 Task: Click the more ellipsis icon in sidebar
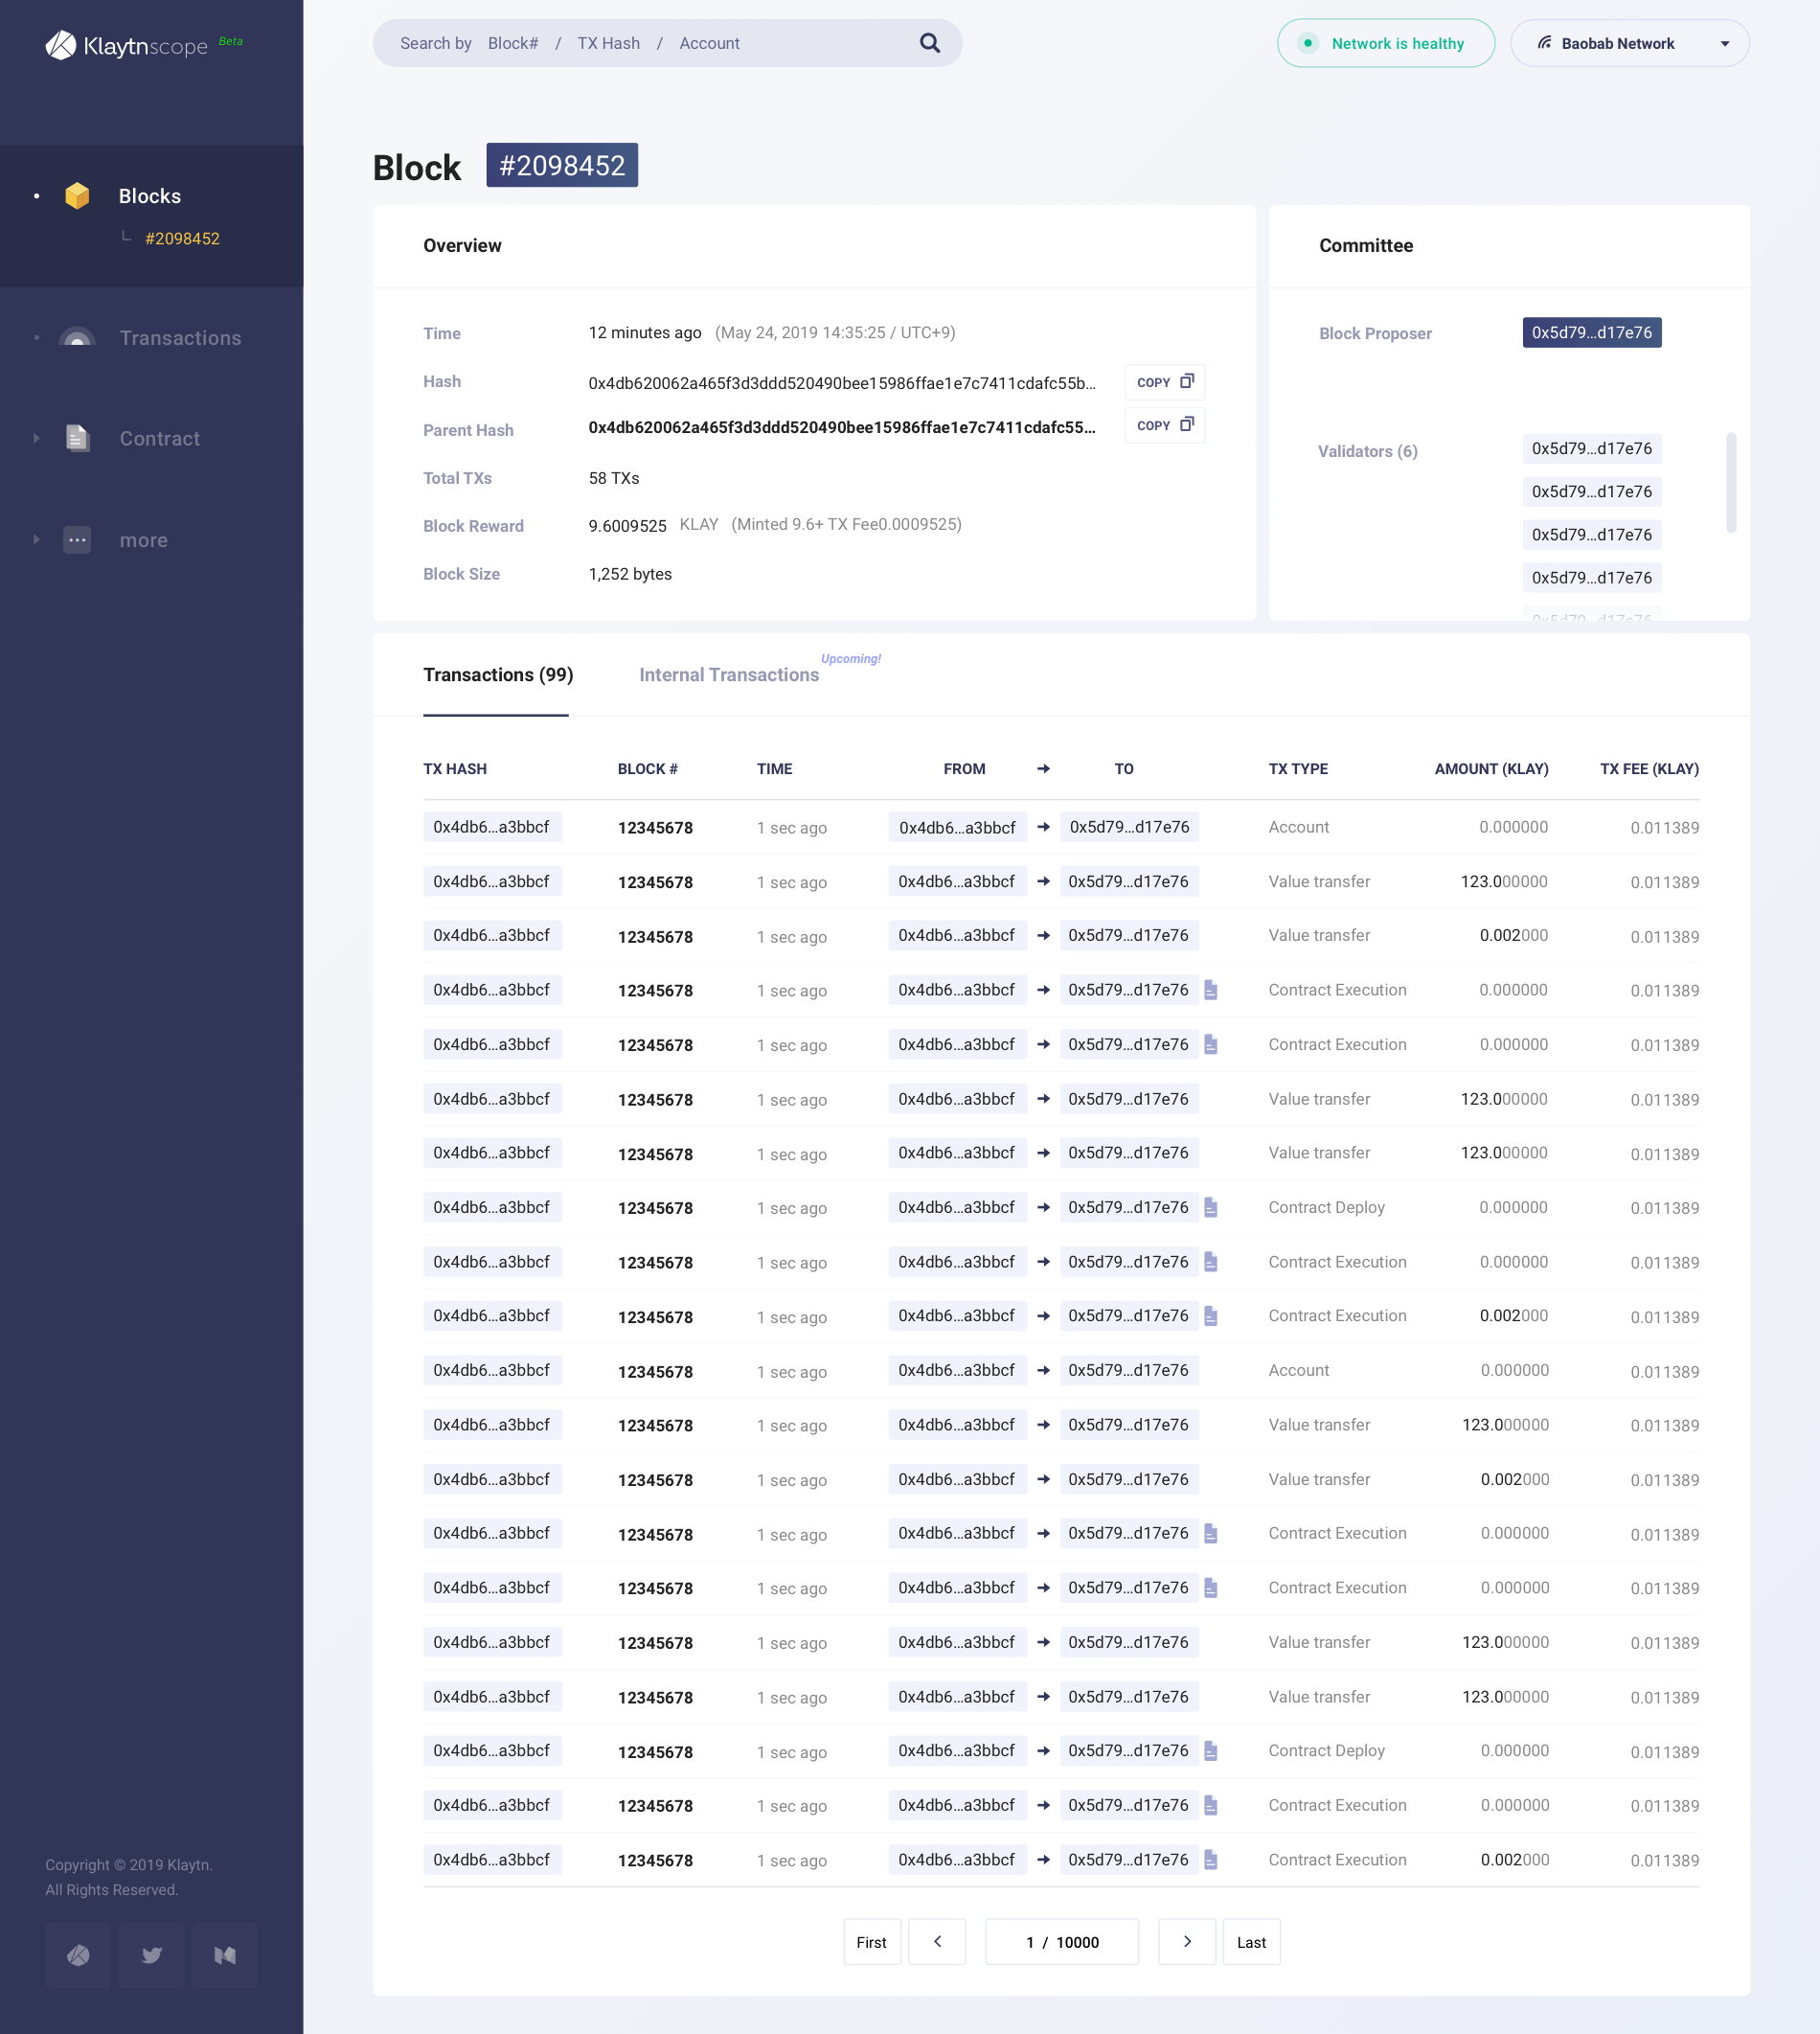coord(77,540)
